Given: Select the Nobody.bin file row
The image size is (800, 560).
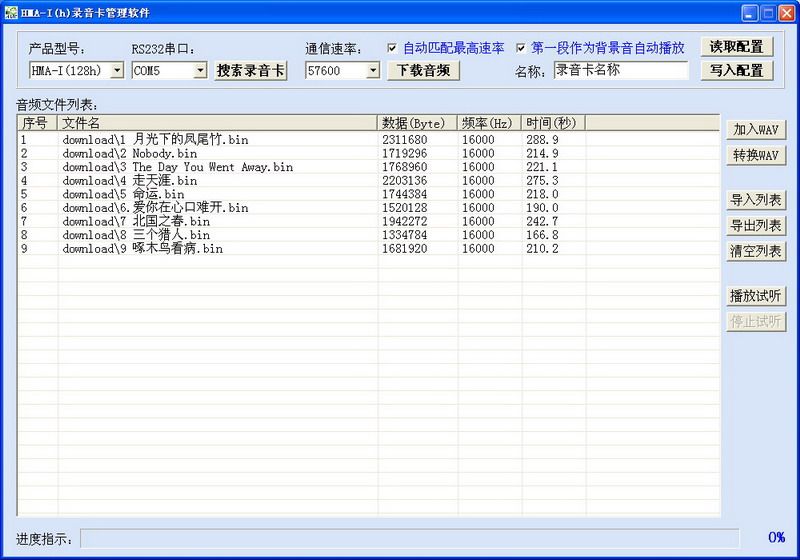Looking at the screenshot, I should [369, 154].
